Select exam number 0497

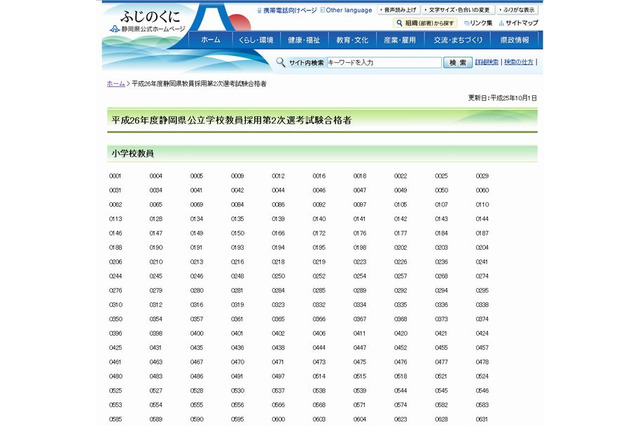point(278,376)
